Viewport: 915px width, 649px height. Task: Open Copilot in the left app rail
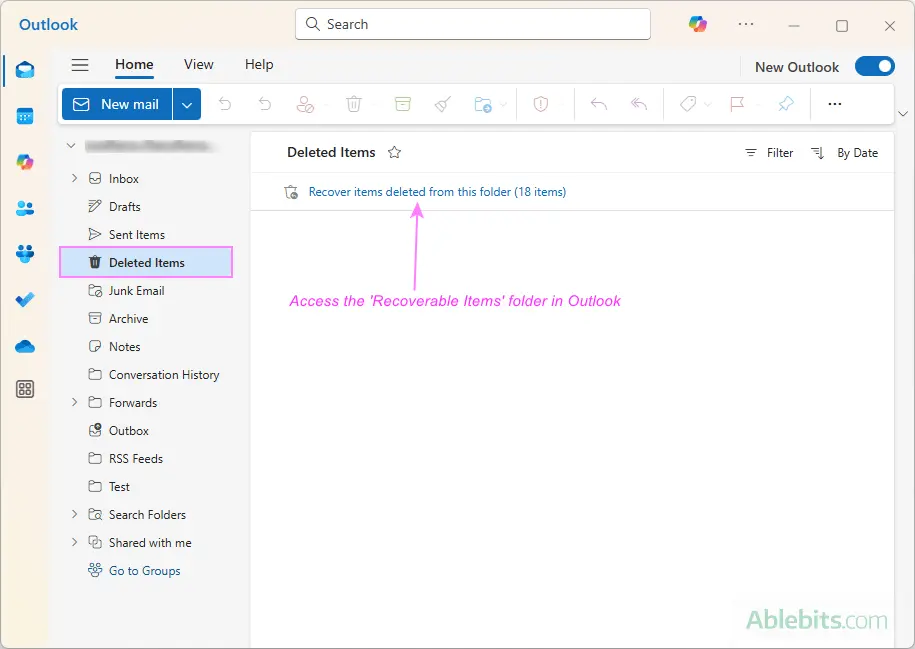(x=25, y=162)
